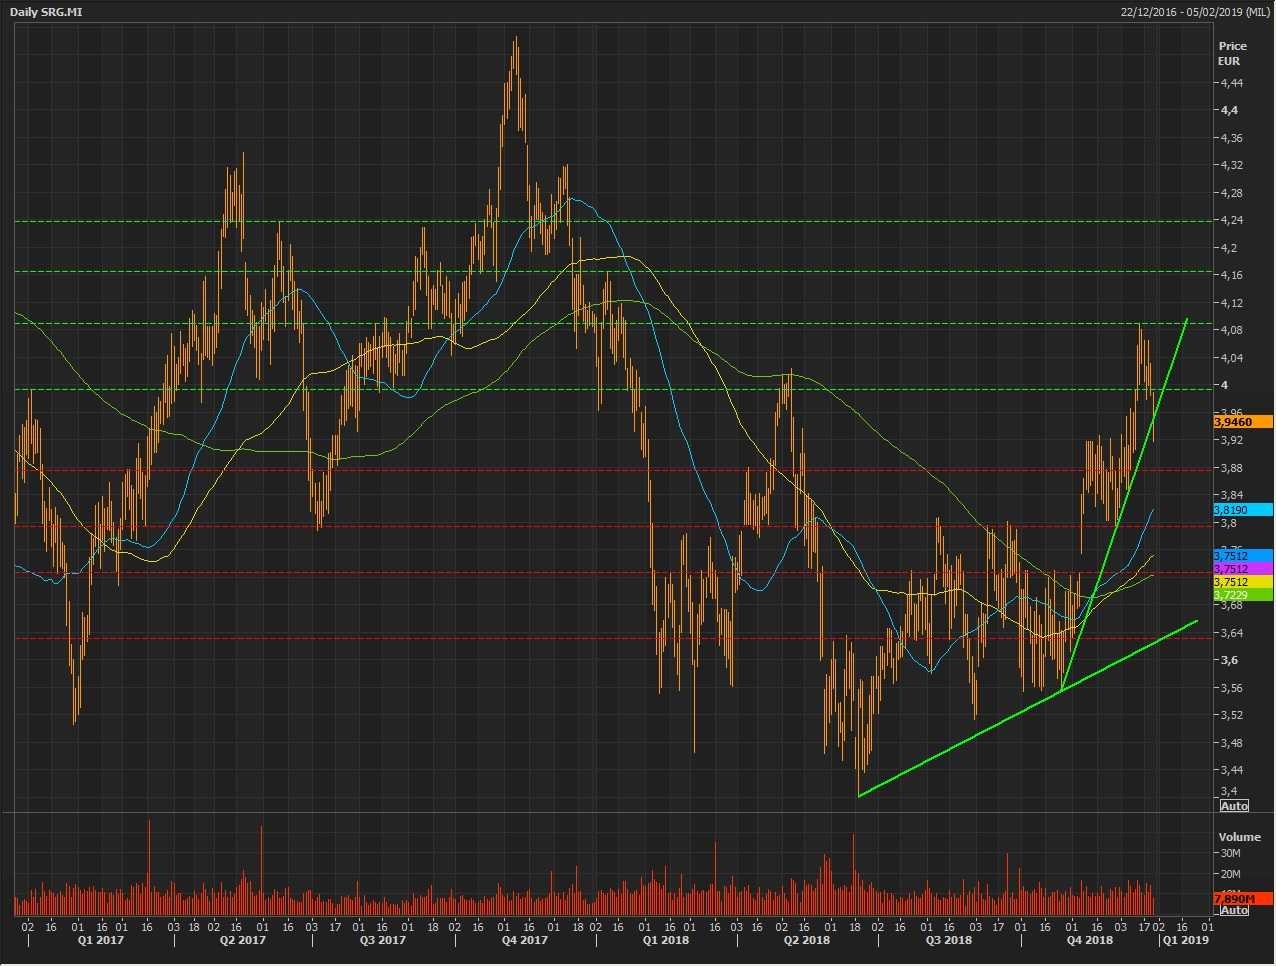Image resolution: width=1276 pixels, height=966 pixels.
Task: Click the Daily SRG.MI chart title
Action: pyautogui.click(x=46, y=11)
